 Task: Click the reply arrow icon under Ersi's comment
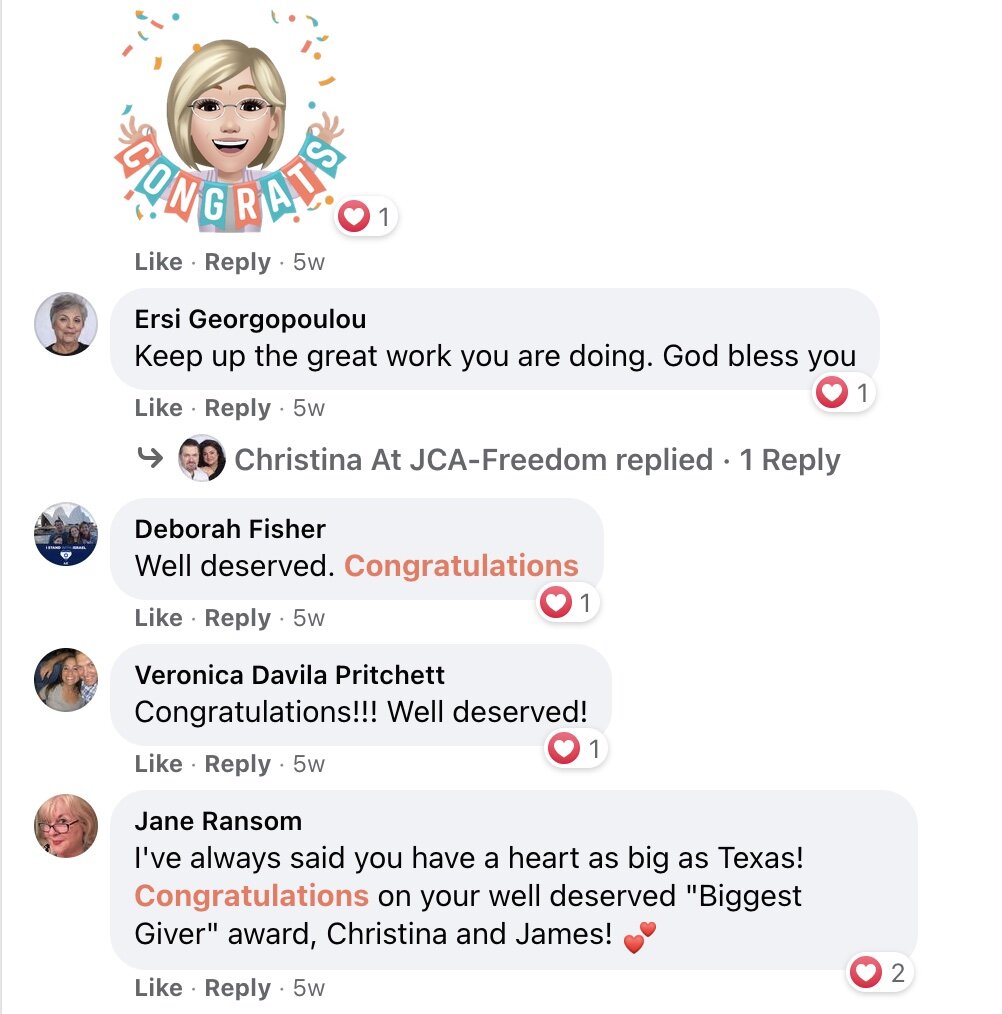(x=150, y=458)
